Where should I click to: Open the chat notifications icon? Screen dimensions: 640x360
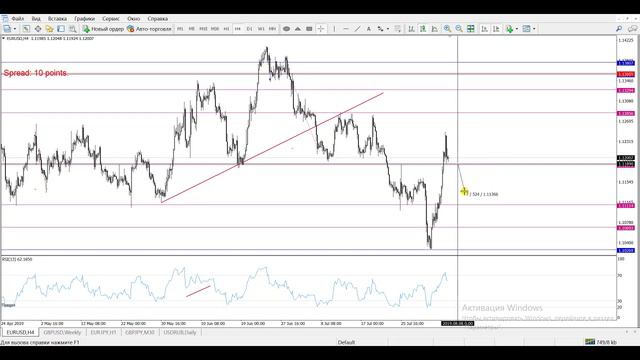pyautogui.click(x=633, y=29)
